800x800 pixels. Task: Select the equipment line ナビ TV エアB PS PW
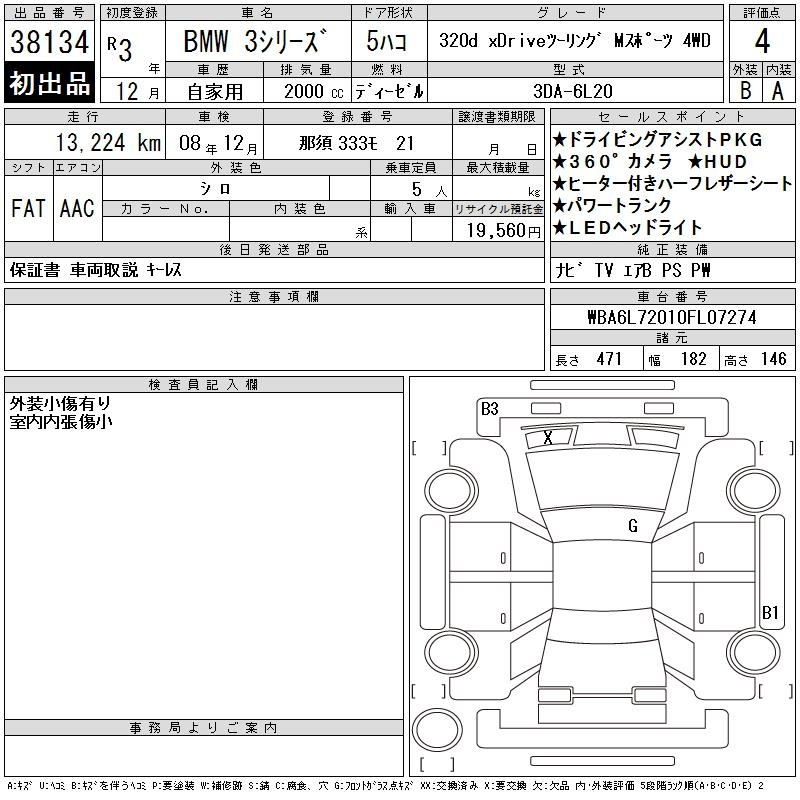tap(633, 270)
